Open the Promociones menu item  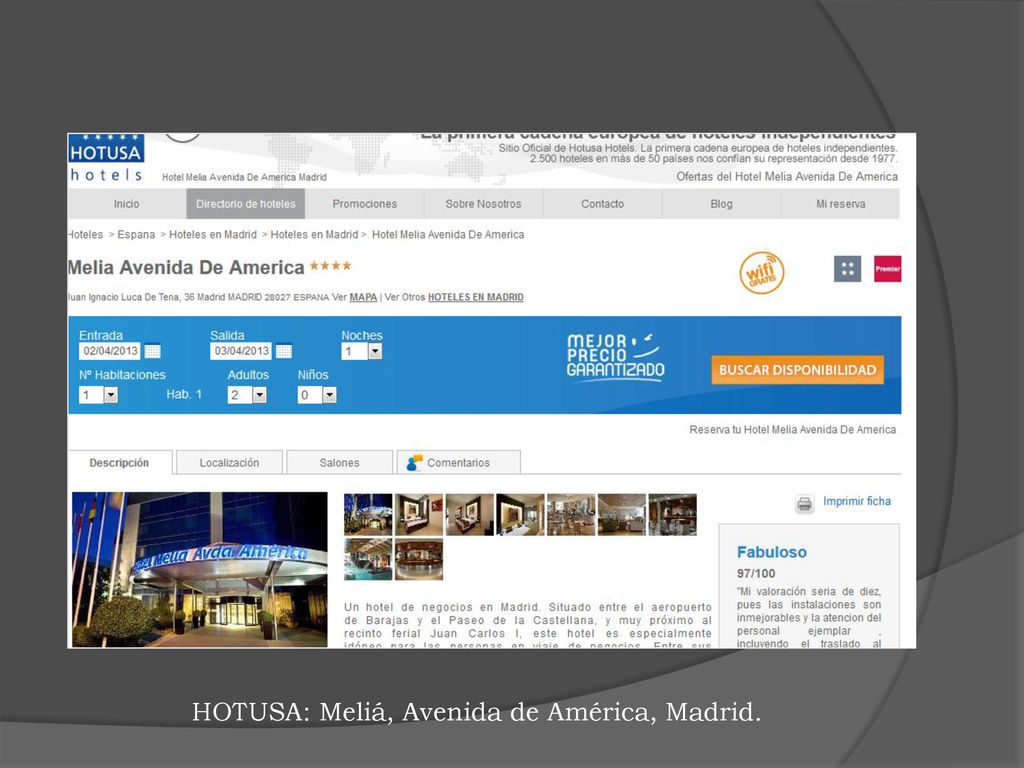[364, 204]
